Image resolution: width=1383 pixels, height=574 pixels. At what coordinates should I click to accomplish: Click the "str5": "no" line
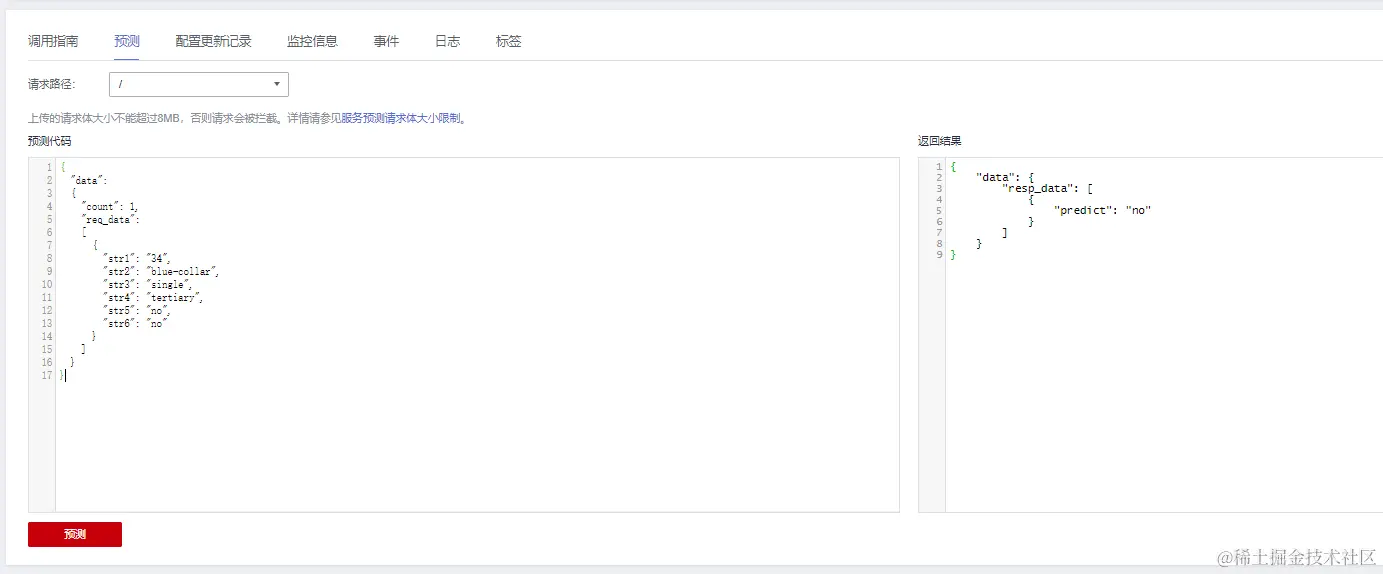click(x=137, y=310)
